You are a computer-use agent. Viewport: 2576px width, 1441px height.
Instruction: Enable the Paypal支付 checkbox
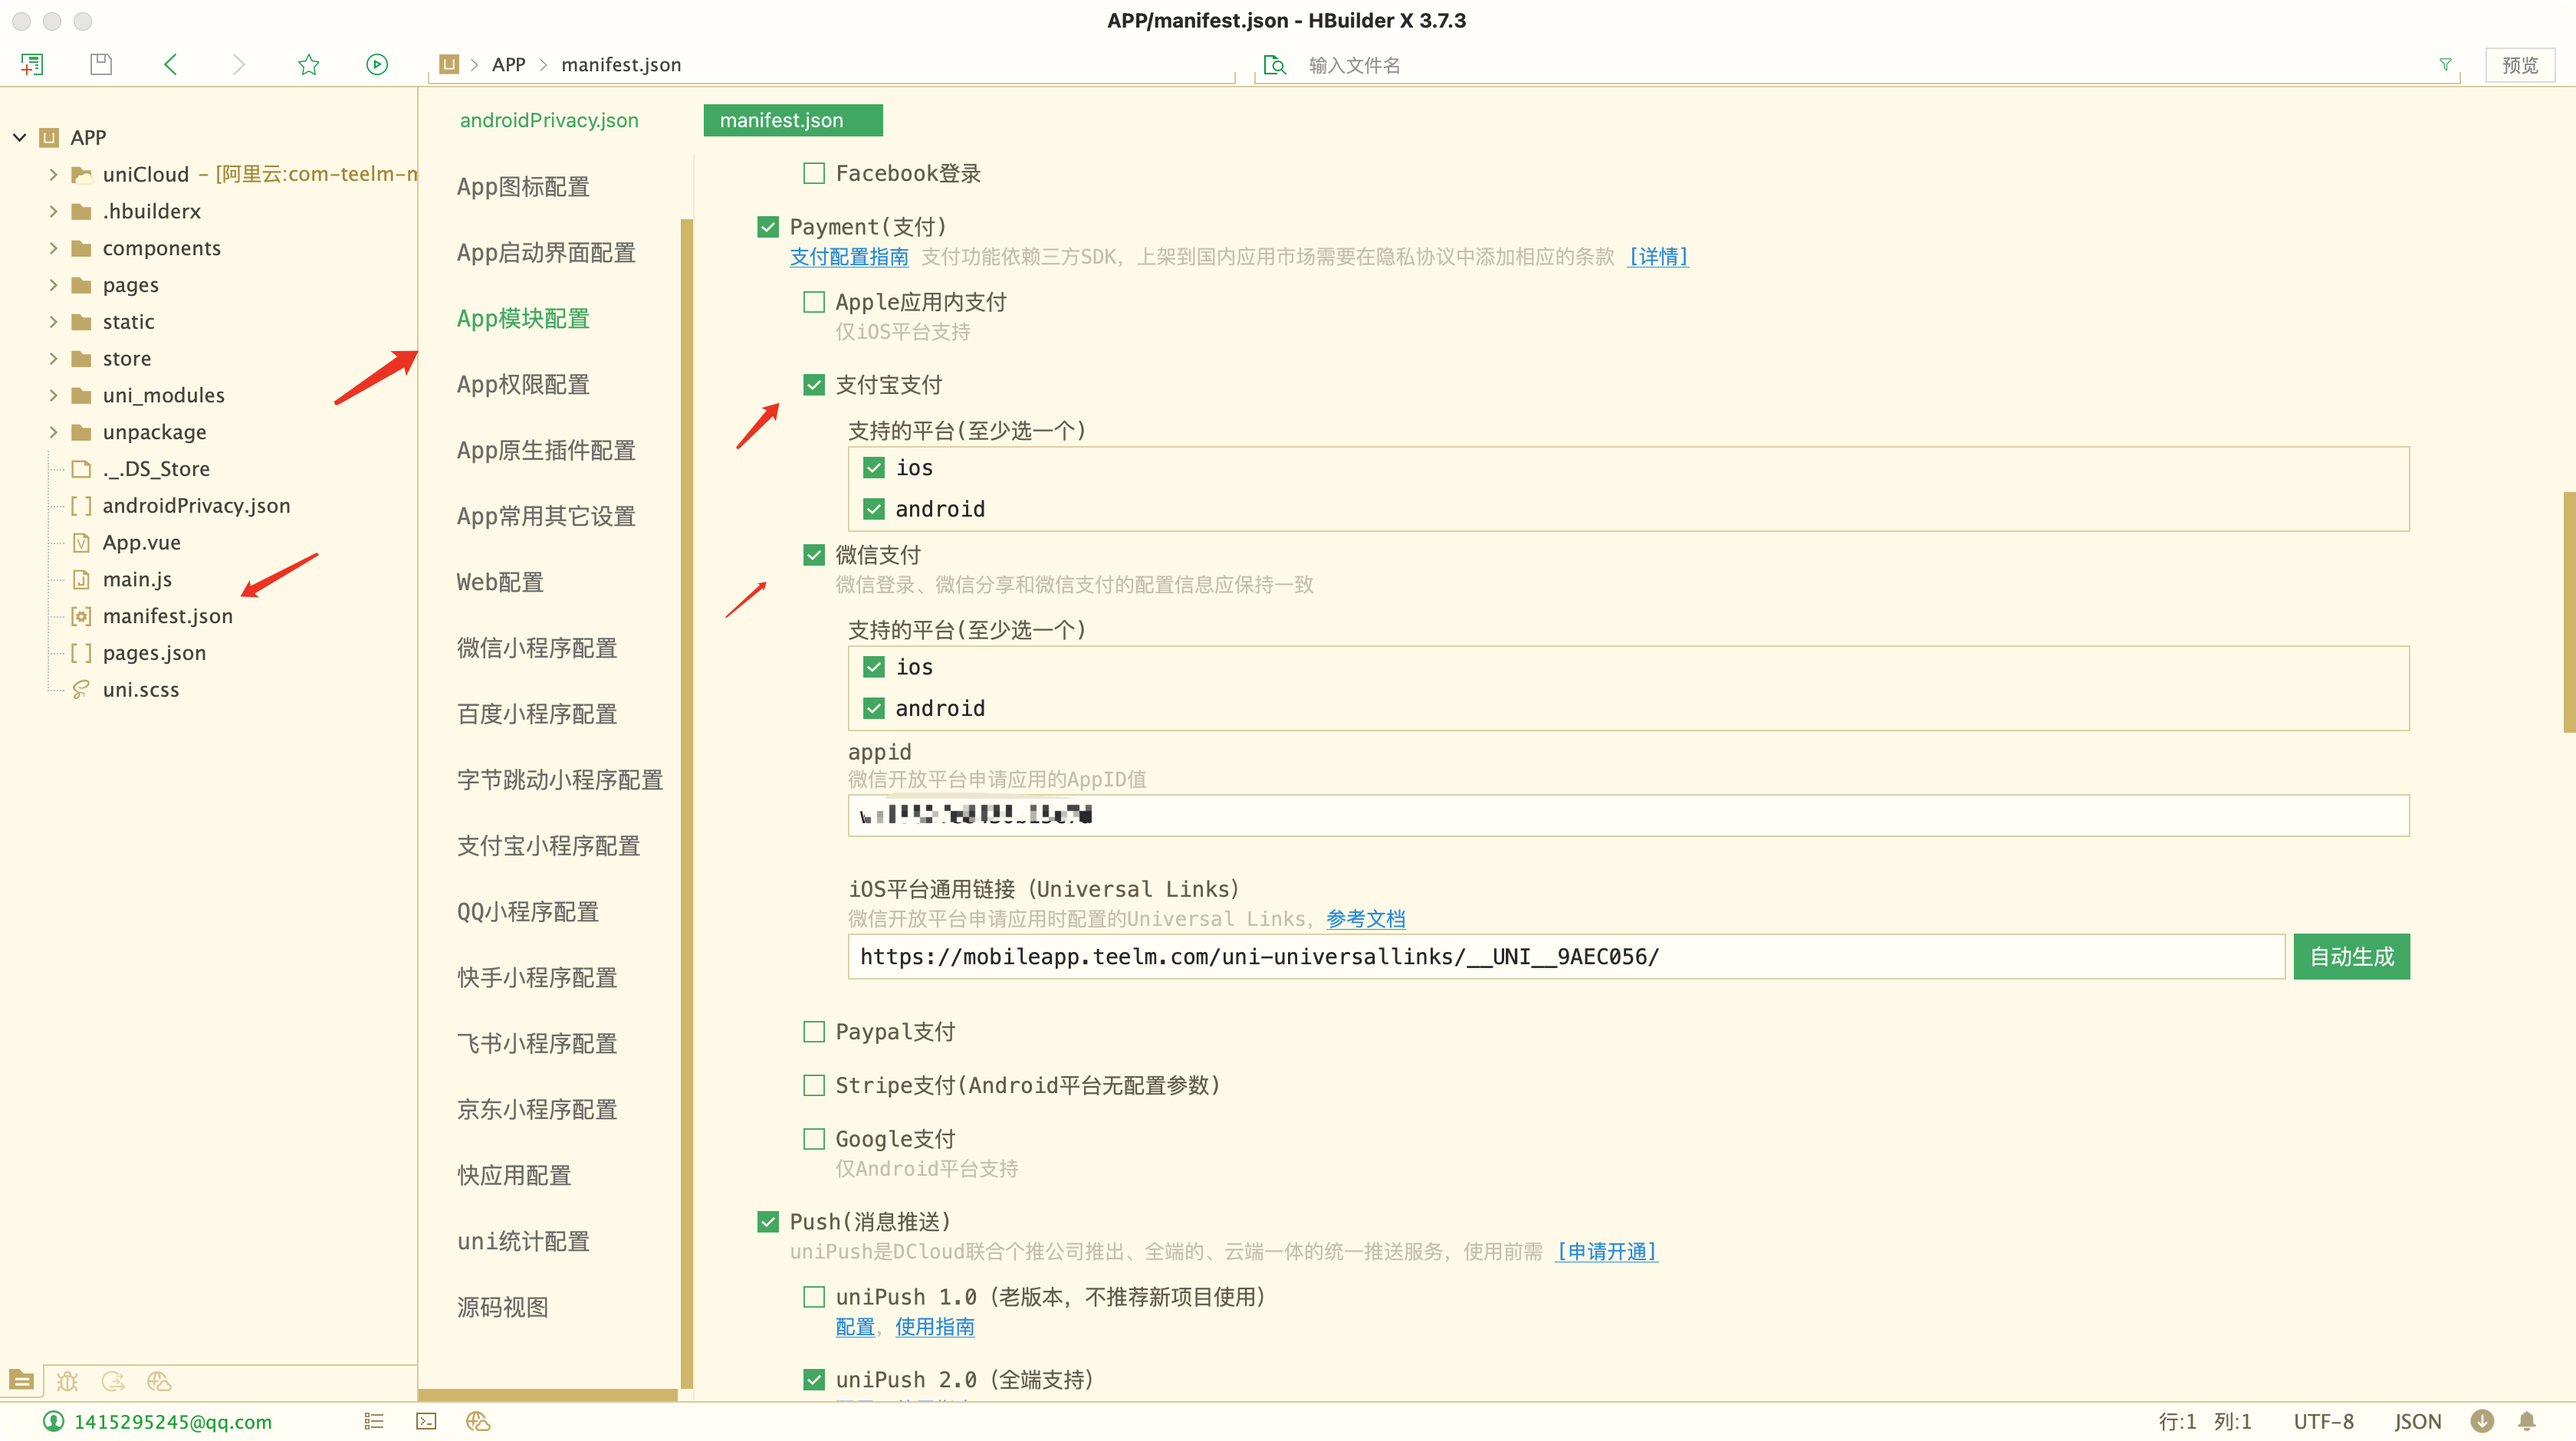tap(814, 1032)
